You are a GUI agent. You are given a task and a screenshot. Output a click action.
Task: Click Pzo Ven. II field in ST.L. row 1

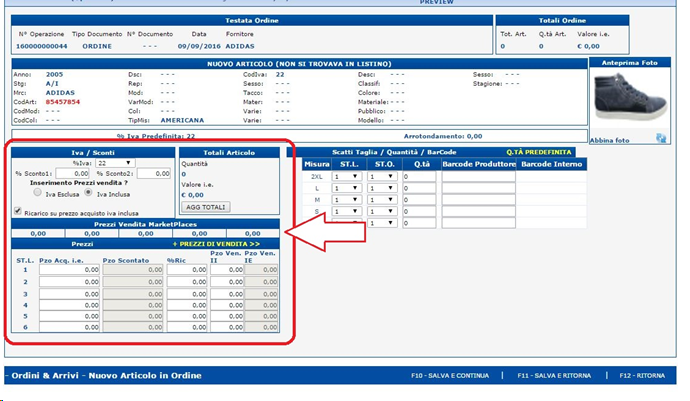pos(227,270)
